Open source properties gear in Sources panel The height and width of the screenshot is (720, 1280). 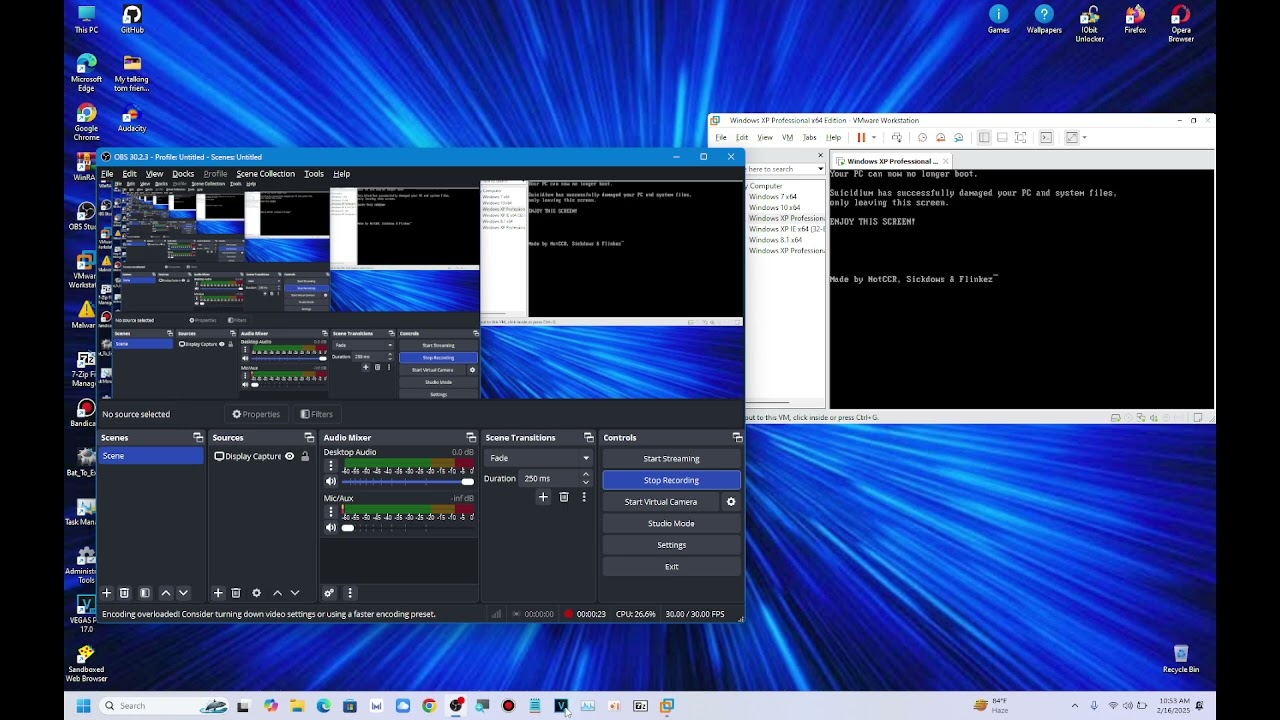click(x=256, y=593)
